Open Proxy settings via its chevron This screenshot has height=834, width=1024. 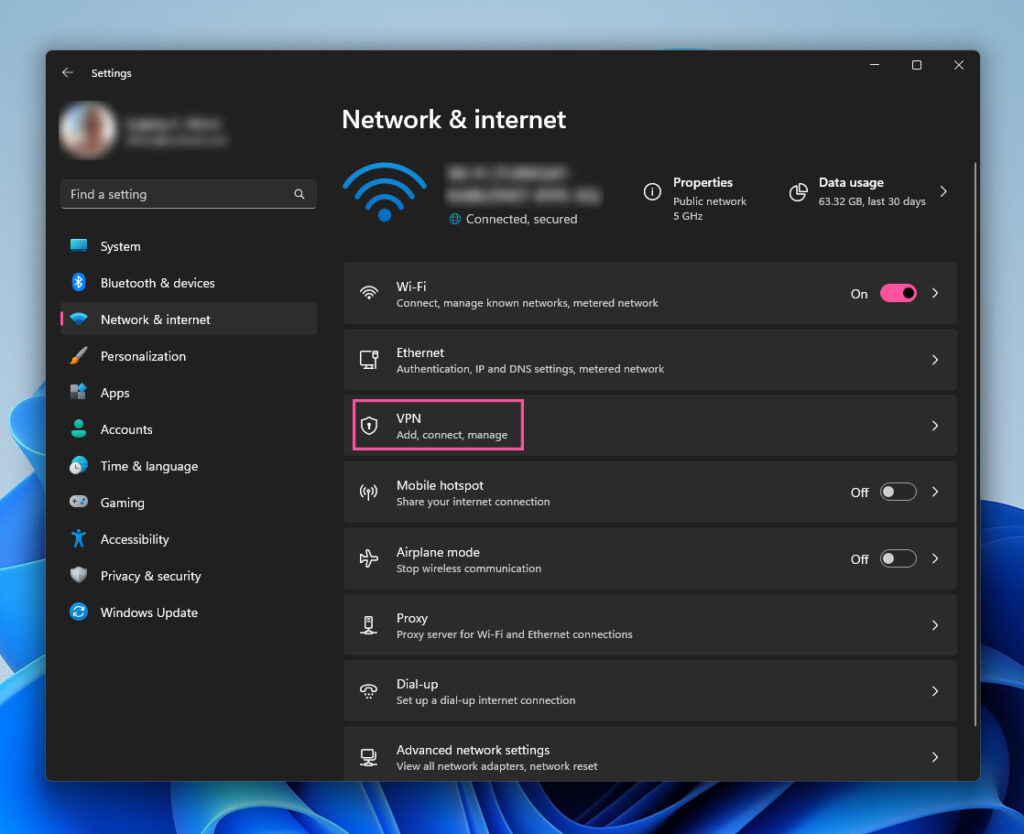tap(935, 625)
